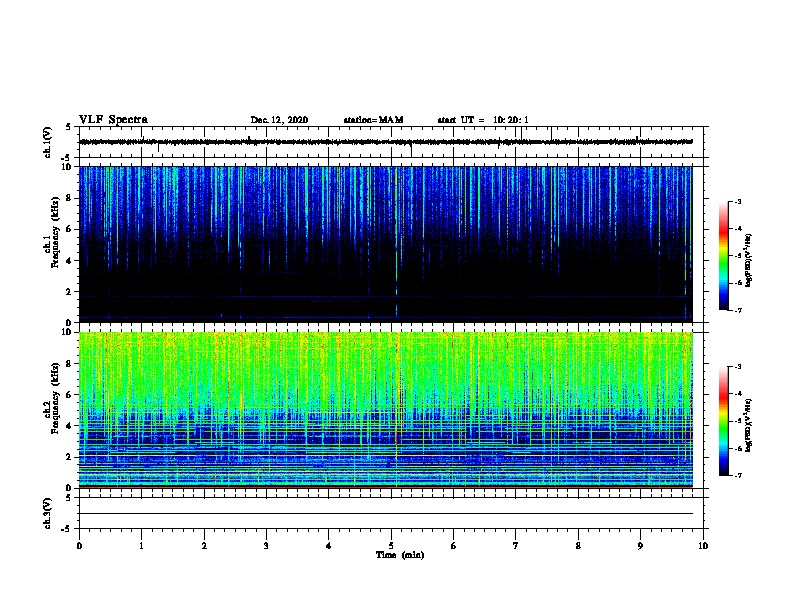
Task: Click the "8" frequency tick on the ch.1 spectrogram
Action: coord(69,198)
